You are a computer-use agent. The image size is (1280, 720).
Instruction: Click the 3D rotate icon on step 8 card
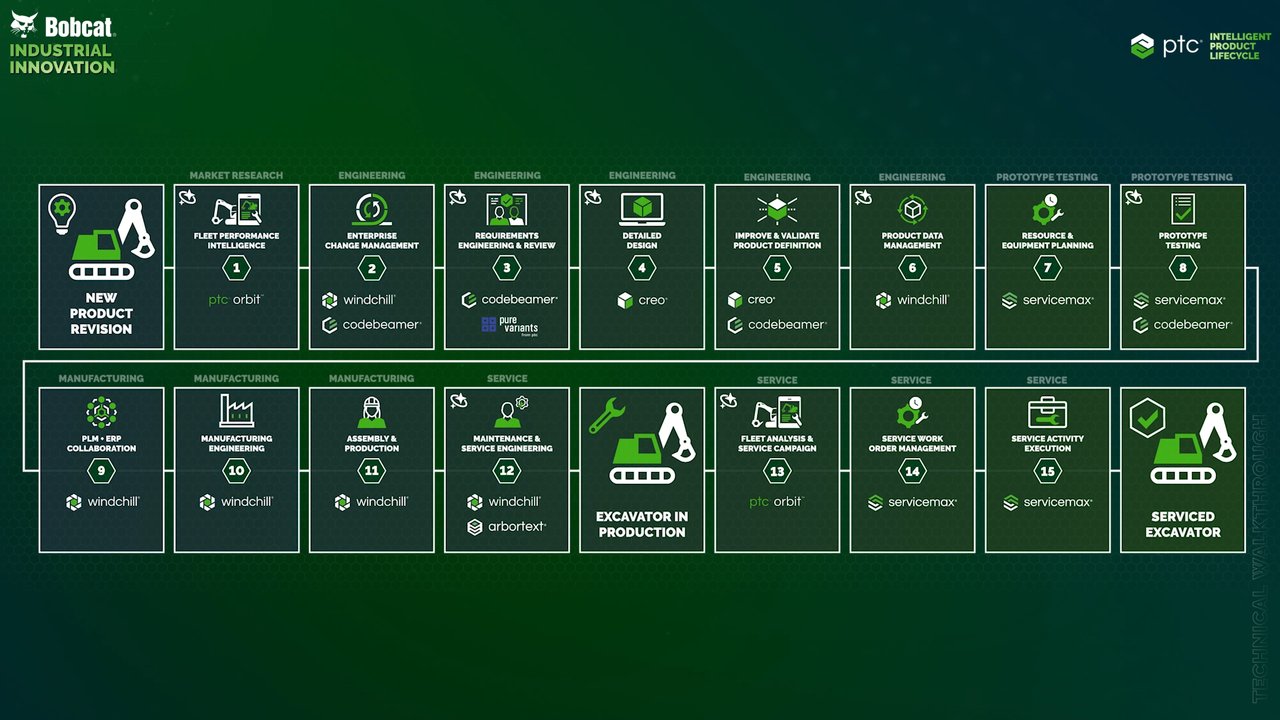tap(1133, 197)
